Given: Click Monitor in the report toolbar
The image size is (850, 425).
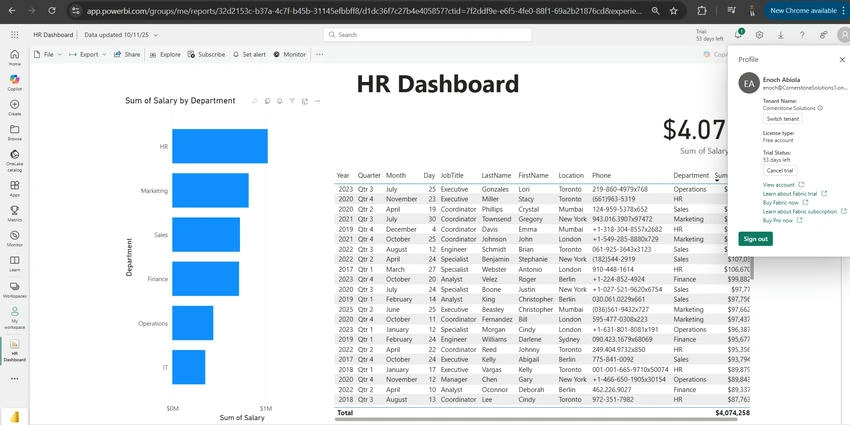Looking at the screenshot, I should [289, 54].
